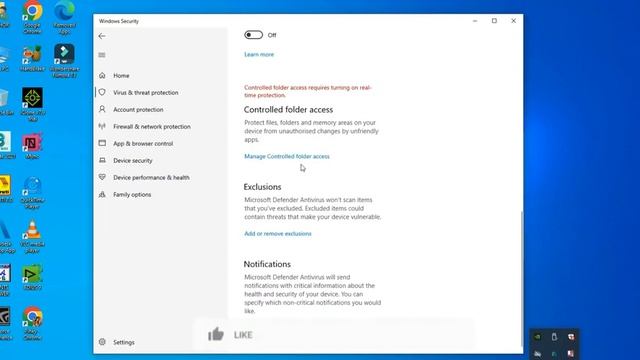Open Settings in the sidebar
The image size is (640, 360).
point(124,342)
